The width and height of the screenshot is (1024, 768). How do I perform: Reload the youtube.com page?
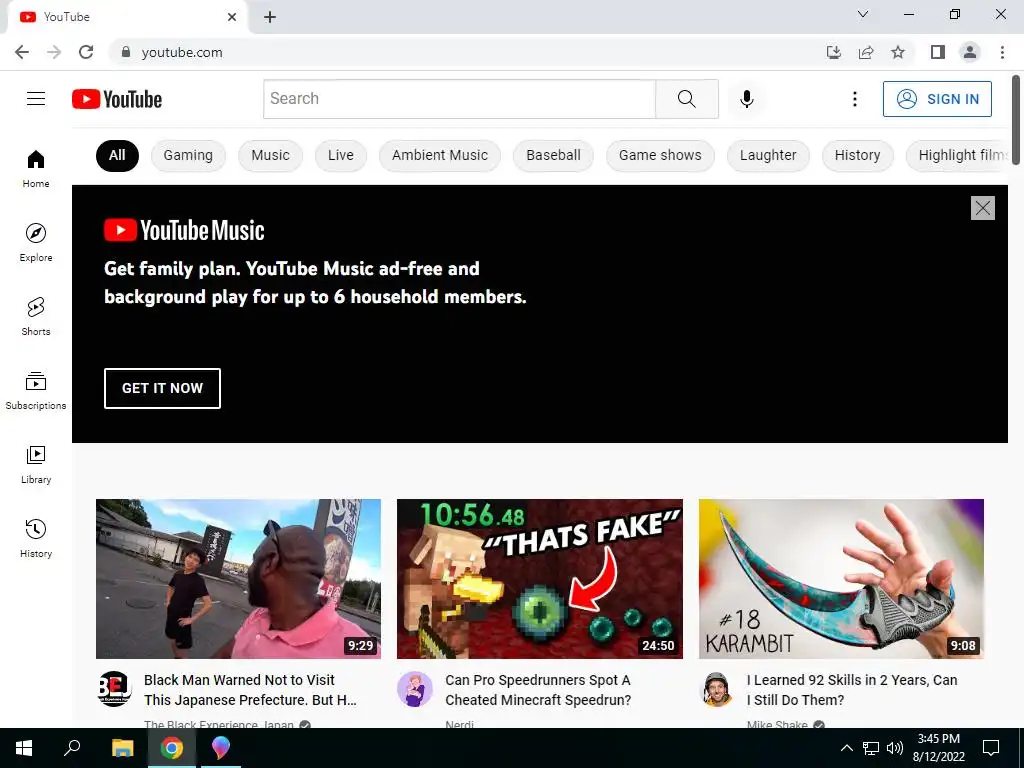[x=86, y=52]
